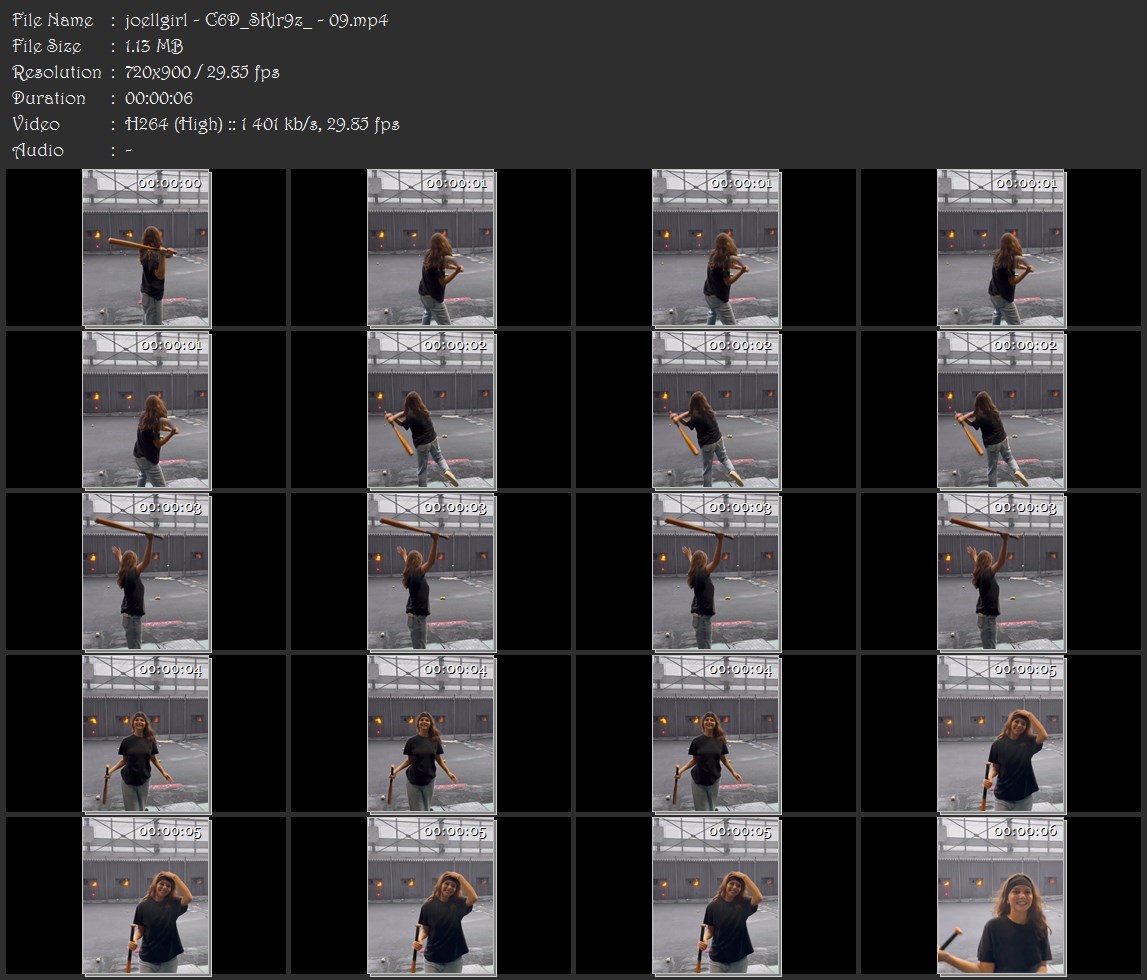The height and width of the screenshot is (980, 1147).
Task: Choose the third frame stamped 00:00:01
Action: click(1001, 248)
